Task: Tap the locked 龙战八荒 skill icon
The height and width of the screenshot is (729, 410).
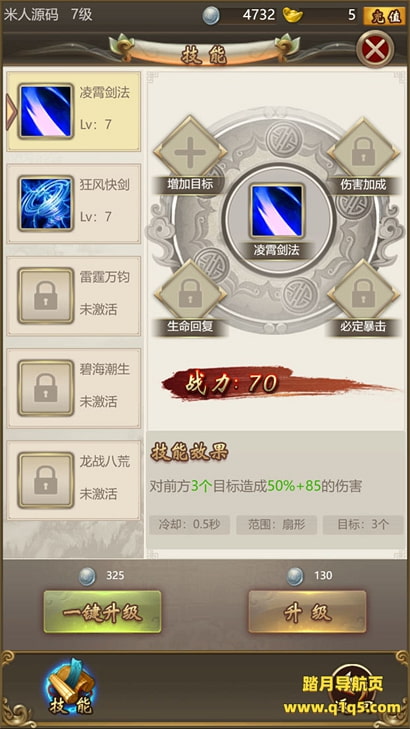Action: (x=46, y=480)
